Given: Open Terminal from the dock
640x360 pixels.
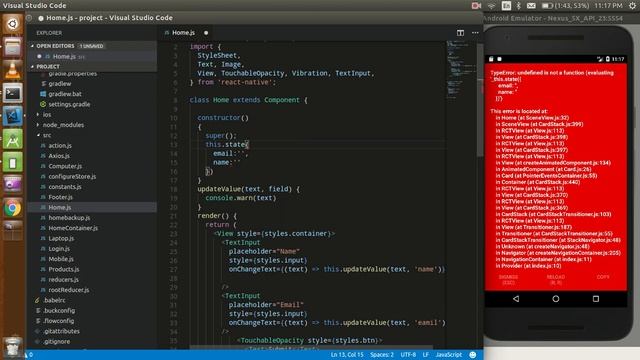Looking at the screenshot, I should (x=12, y=93).
